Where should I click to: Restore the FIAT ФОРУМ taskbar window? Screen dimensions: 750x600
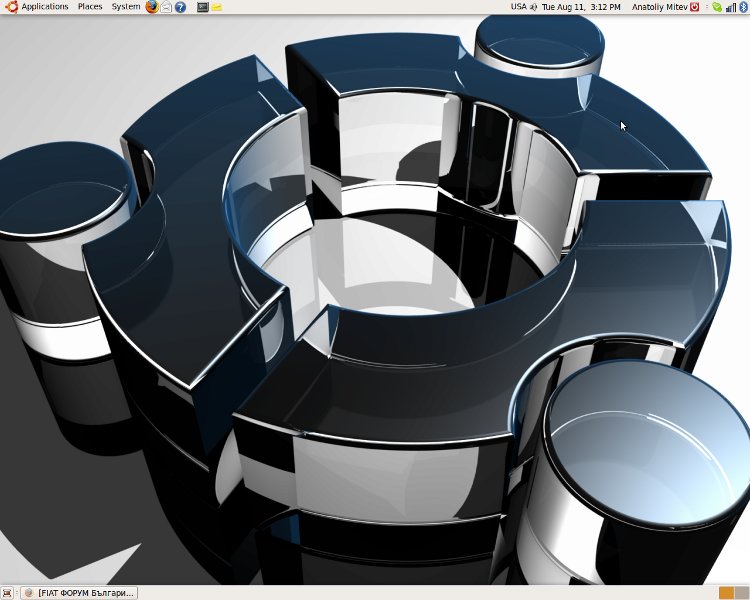click(79, 593)
